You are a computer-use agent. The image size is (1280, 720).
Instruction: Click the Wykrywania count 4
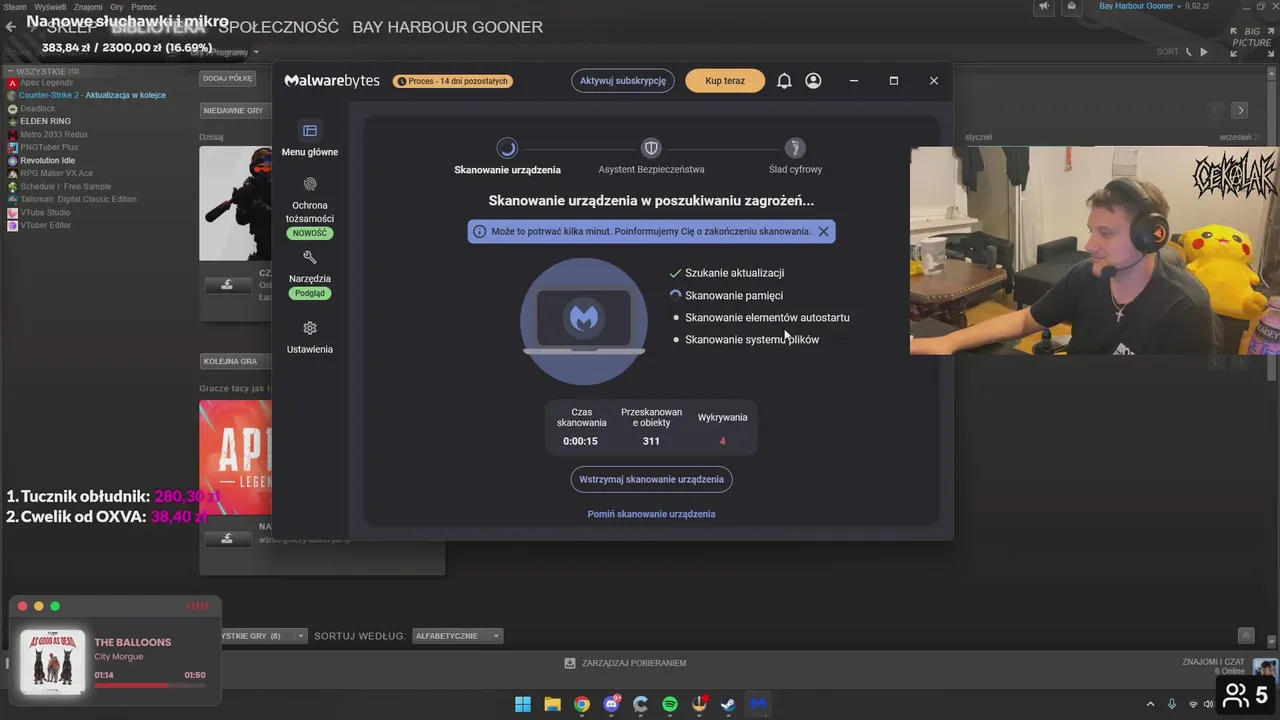point(722,441)
